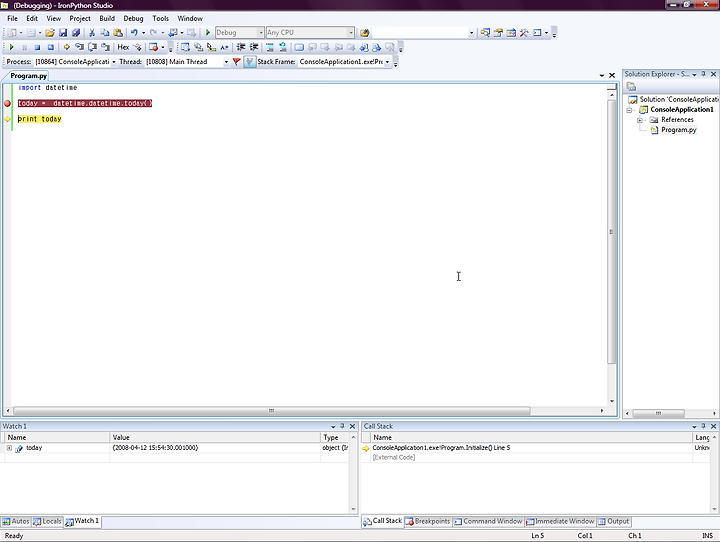Image resolution: width=720 pixels, height=542 pixels.
Task: Open file with the folder icon
Action: (50, 33)
